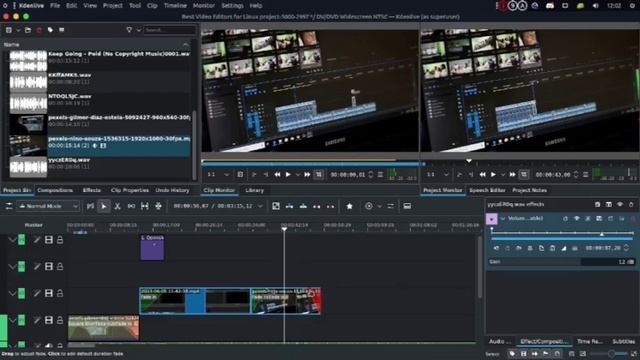Image resolution: width=640 pixels, height=360 pixels.
Task: Open the Monitor menu
Action: coord(203,6)
